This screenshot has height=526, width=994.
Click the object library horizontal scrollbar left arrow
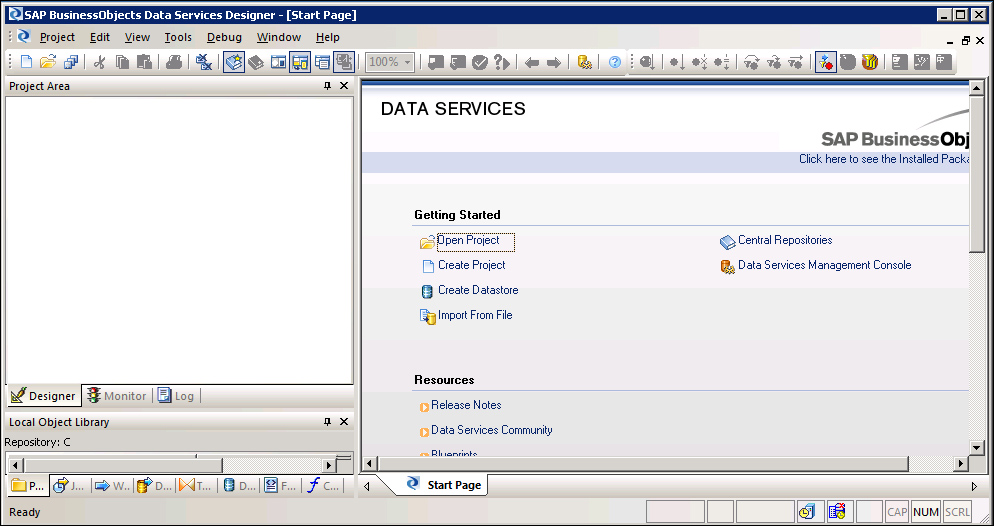[x=15, y=465]
